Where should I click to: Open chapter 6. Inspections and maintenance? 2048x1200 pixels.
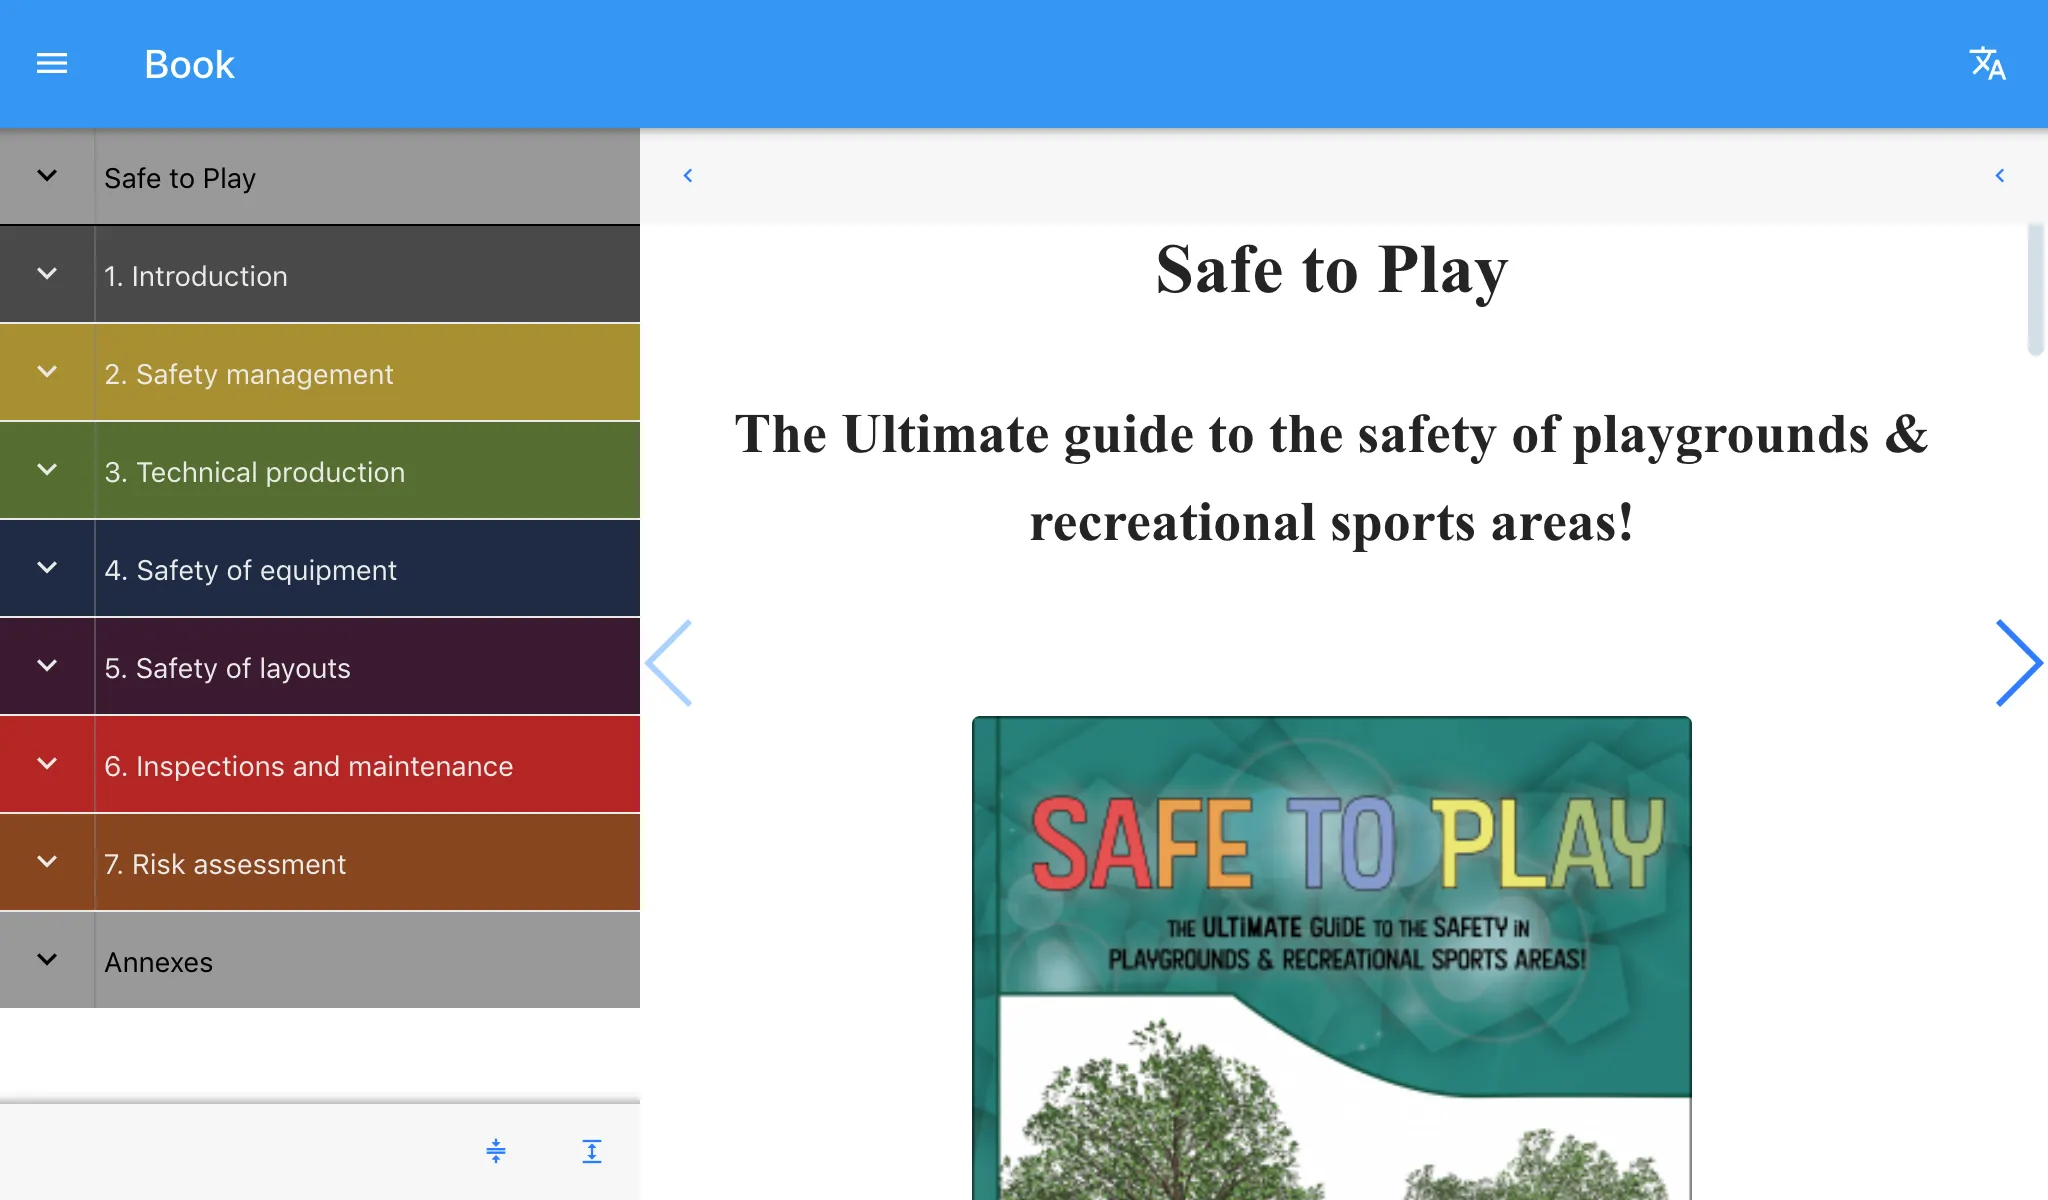pos(367,765)
